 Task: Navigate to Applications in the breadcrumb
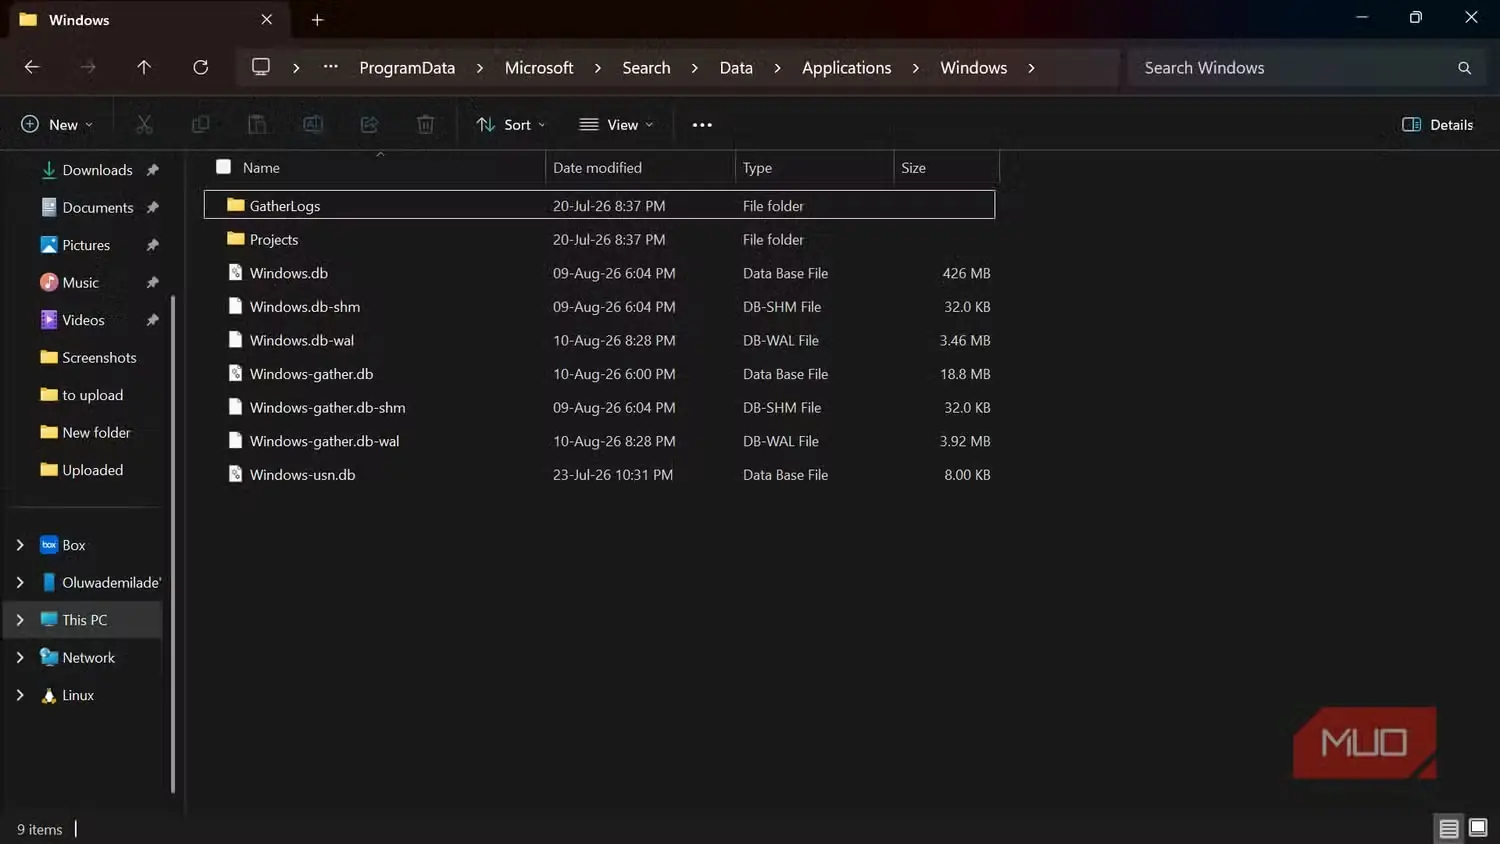point(846,68)
